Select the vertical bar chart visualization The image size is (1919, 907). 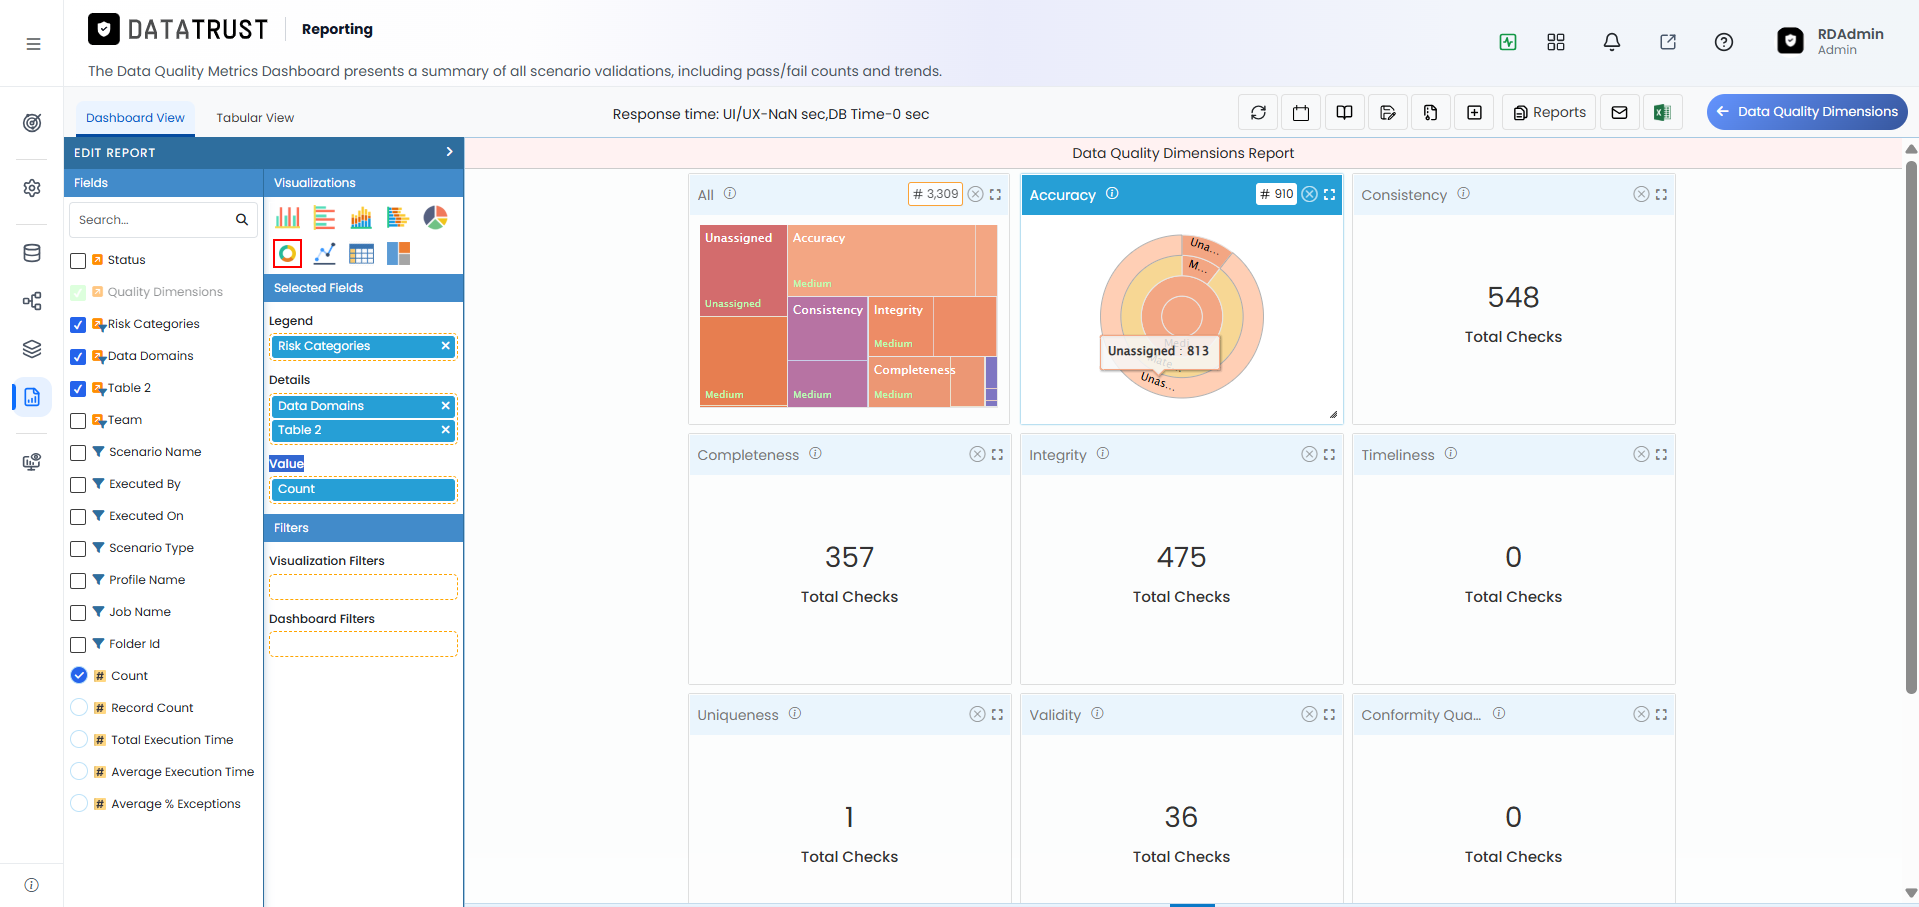[x=288, y=217]
